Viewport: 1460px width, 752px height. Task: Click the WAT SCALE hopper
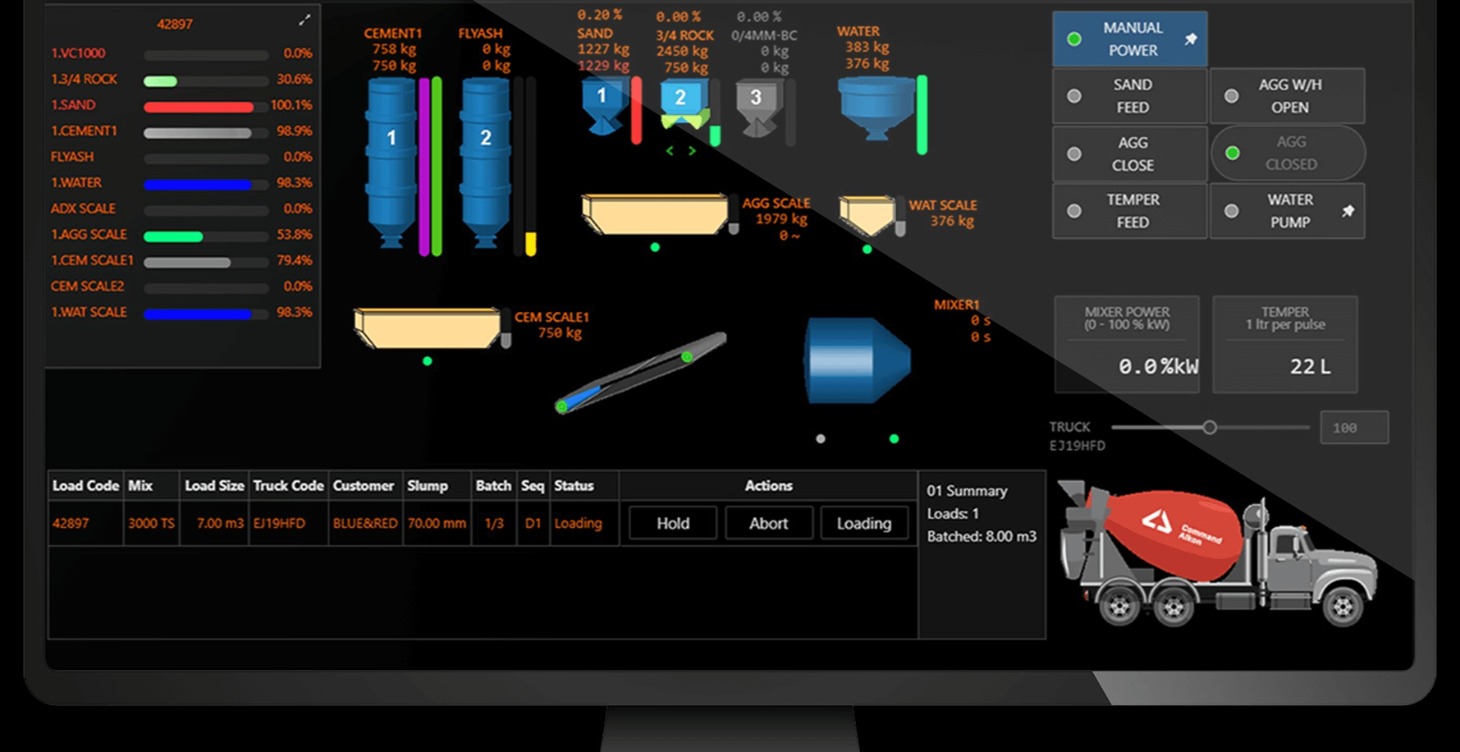tap(866, 215)
